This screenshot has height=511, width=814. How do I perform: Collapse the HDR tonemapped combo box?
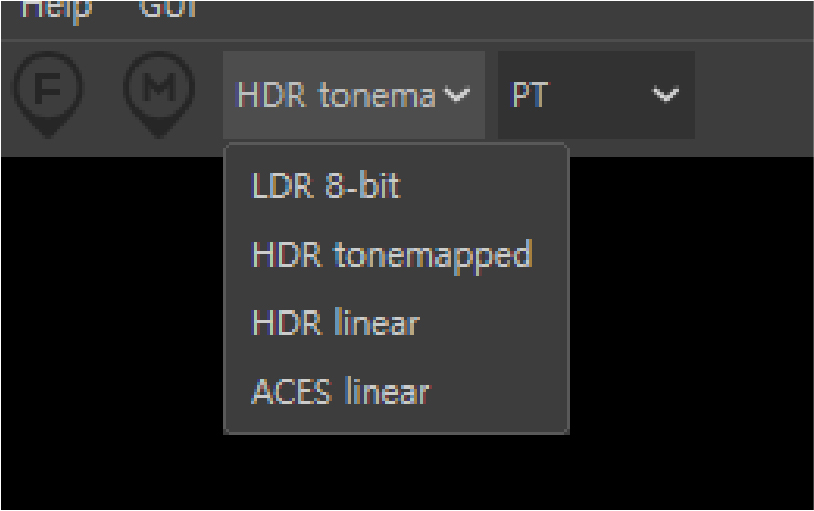click(354, 95)
